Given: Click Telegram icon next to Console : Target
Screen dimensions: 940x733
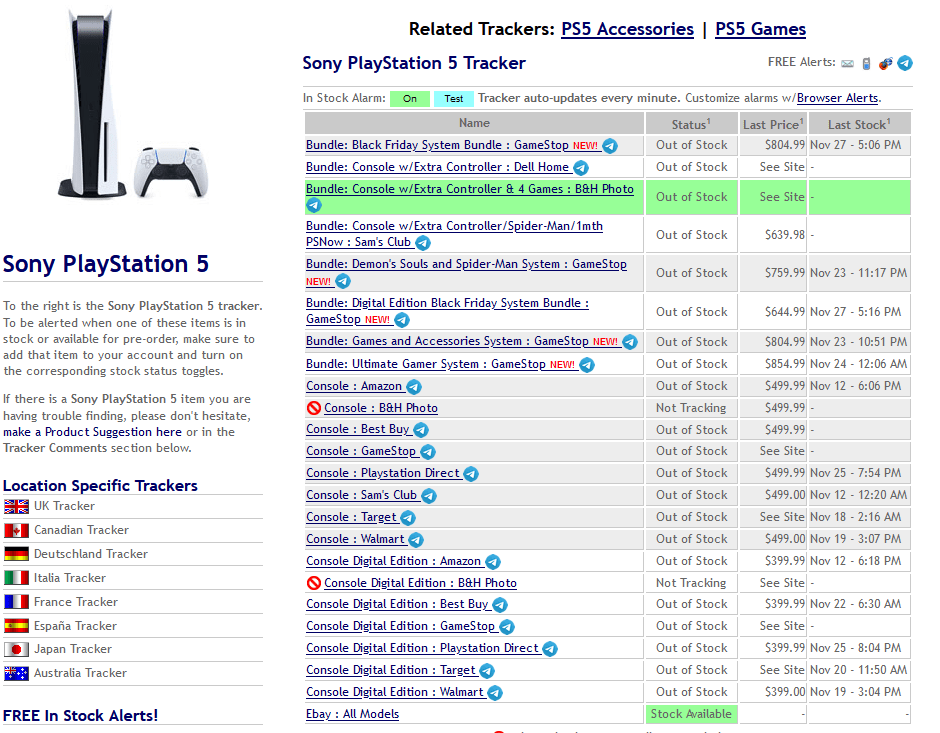Looking at the screenshot, I should click(x=408, y=518).
